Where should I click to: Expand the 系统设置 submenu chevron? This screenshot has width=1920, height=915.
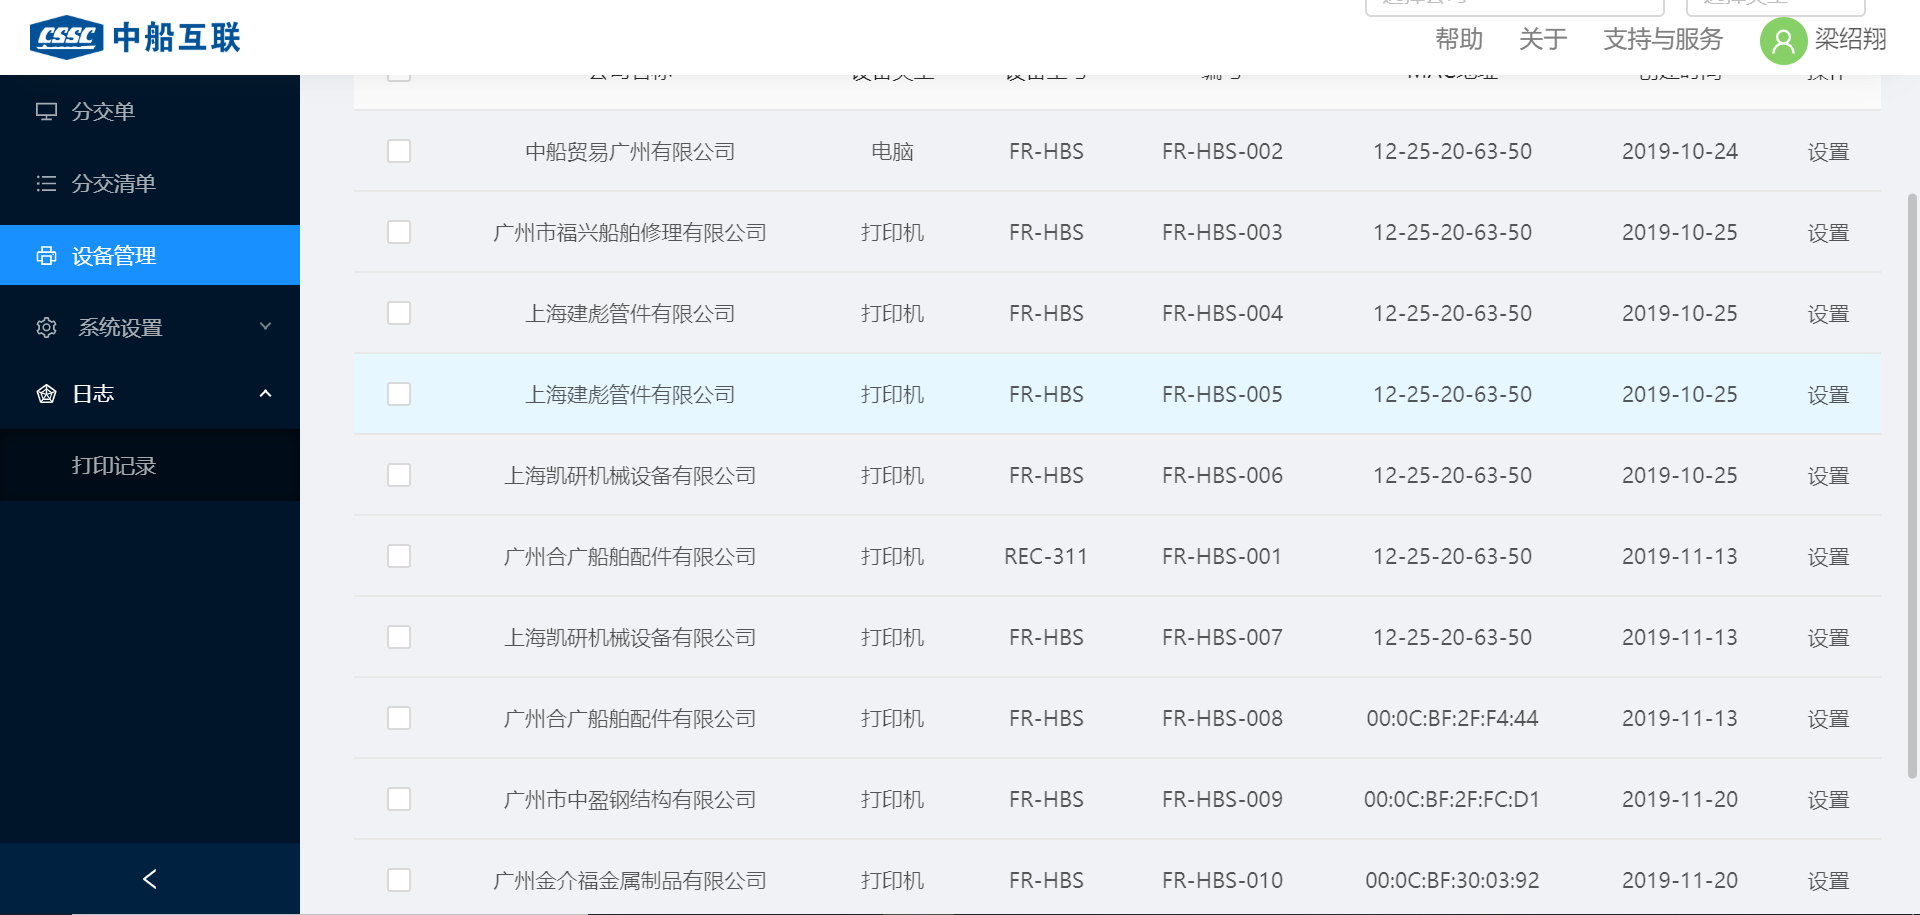tap(265, 327)
